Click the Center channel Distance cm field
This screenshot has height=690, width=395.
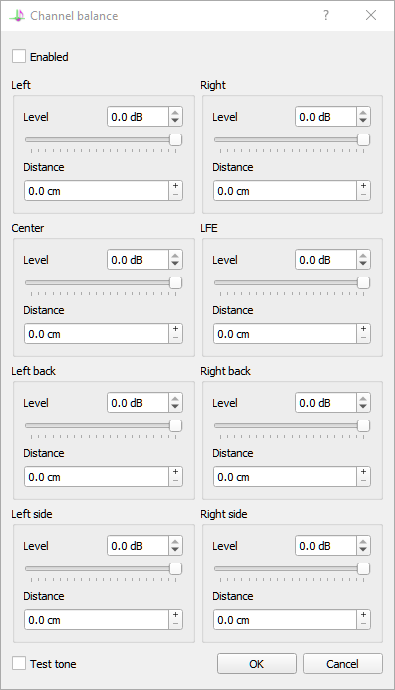point(96,334)
